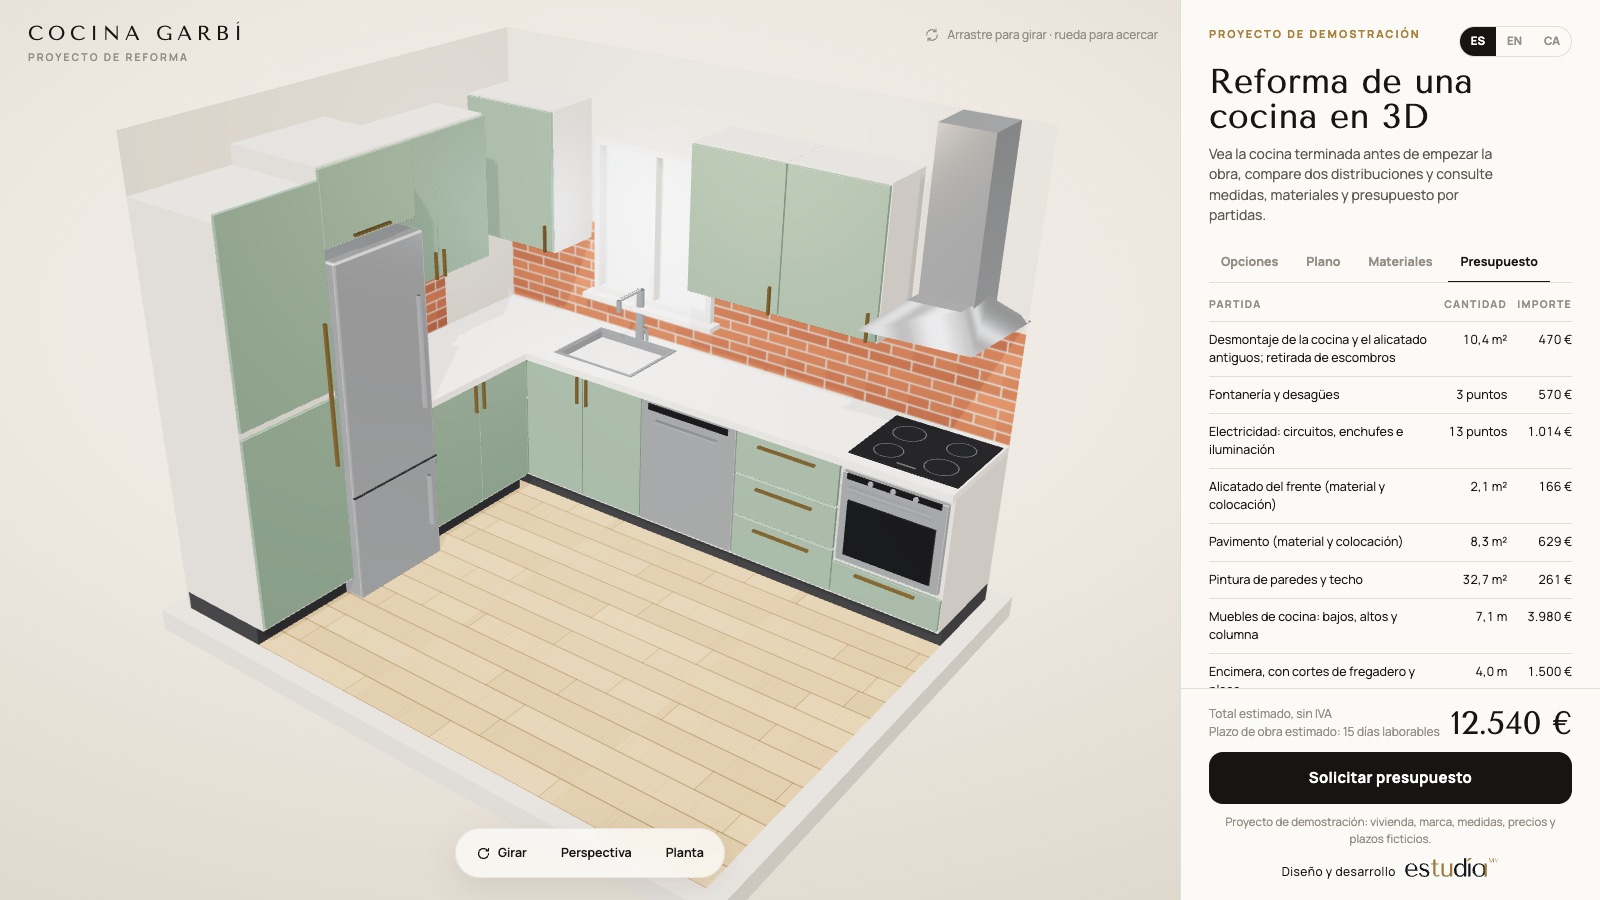Screen dimensions: 1600x900
Task: Click the '3.980 €' amount
Action: pos(1550,617)
